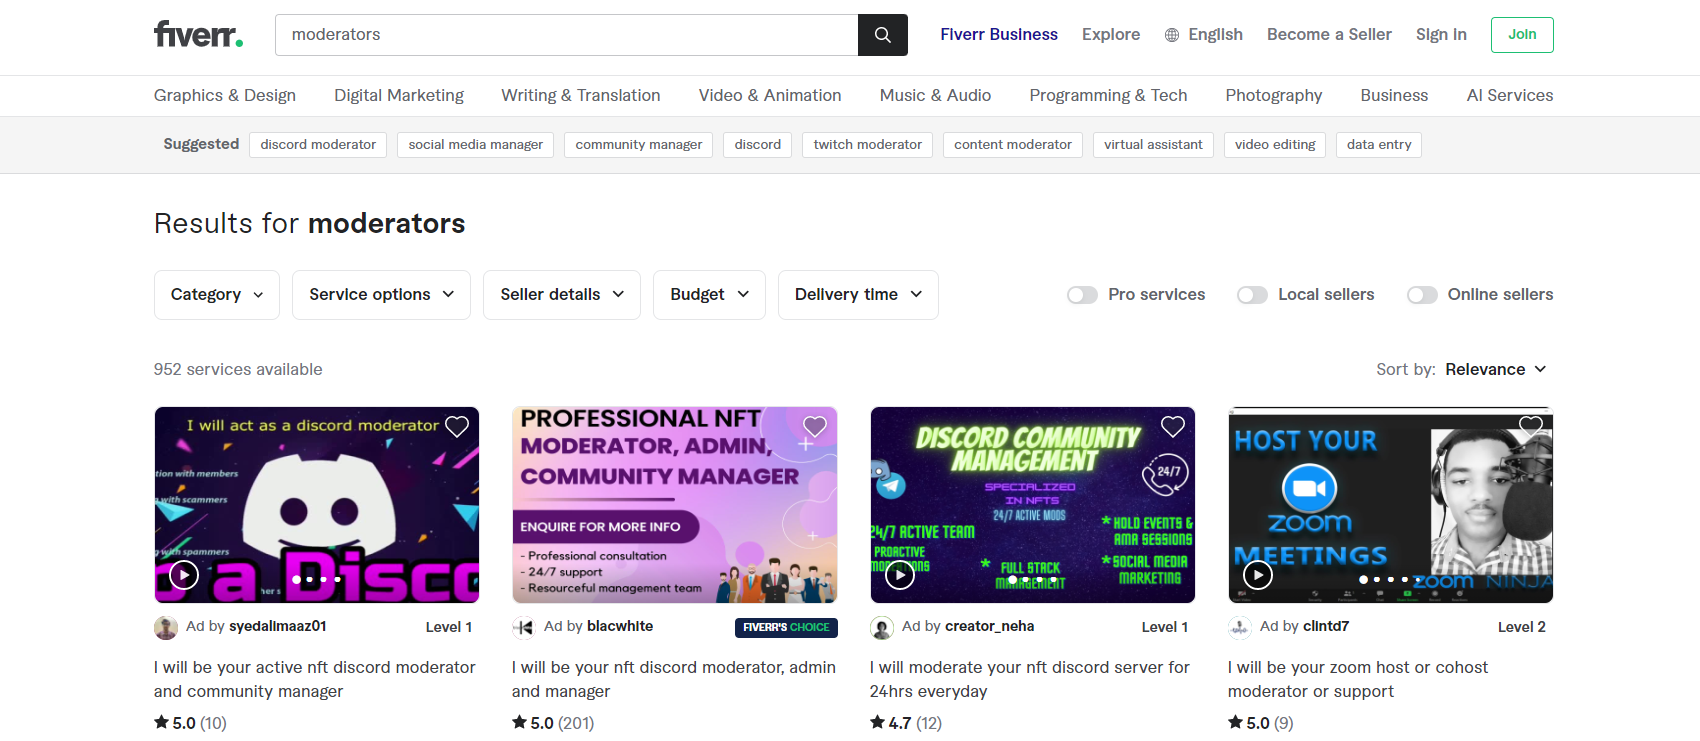Expand the Delivery time dropdown
Viewport: 1700px width, 741px height.
[x=858, y=295]
